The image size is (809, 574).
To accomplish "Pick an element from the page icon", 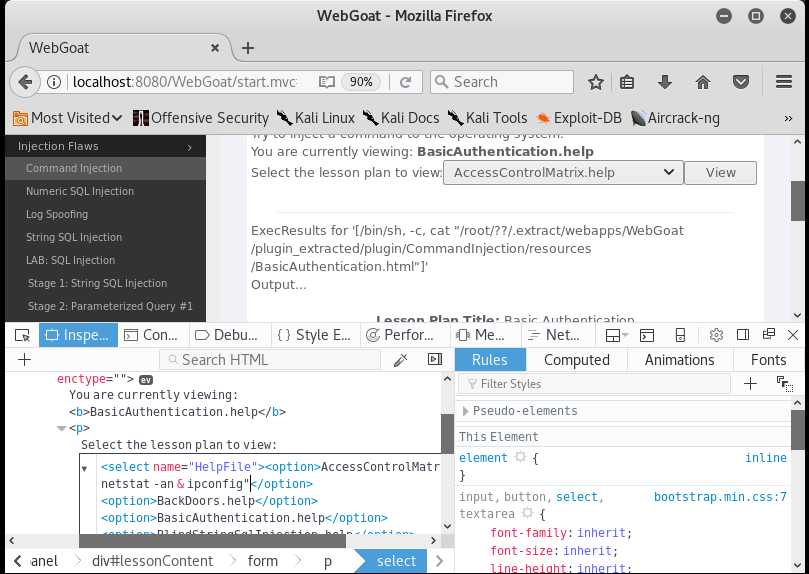I will point(22,335).
